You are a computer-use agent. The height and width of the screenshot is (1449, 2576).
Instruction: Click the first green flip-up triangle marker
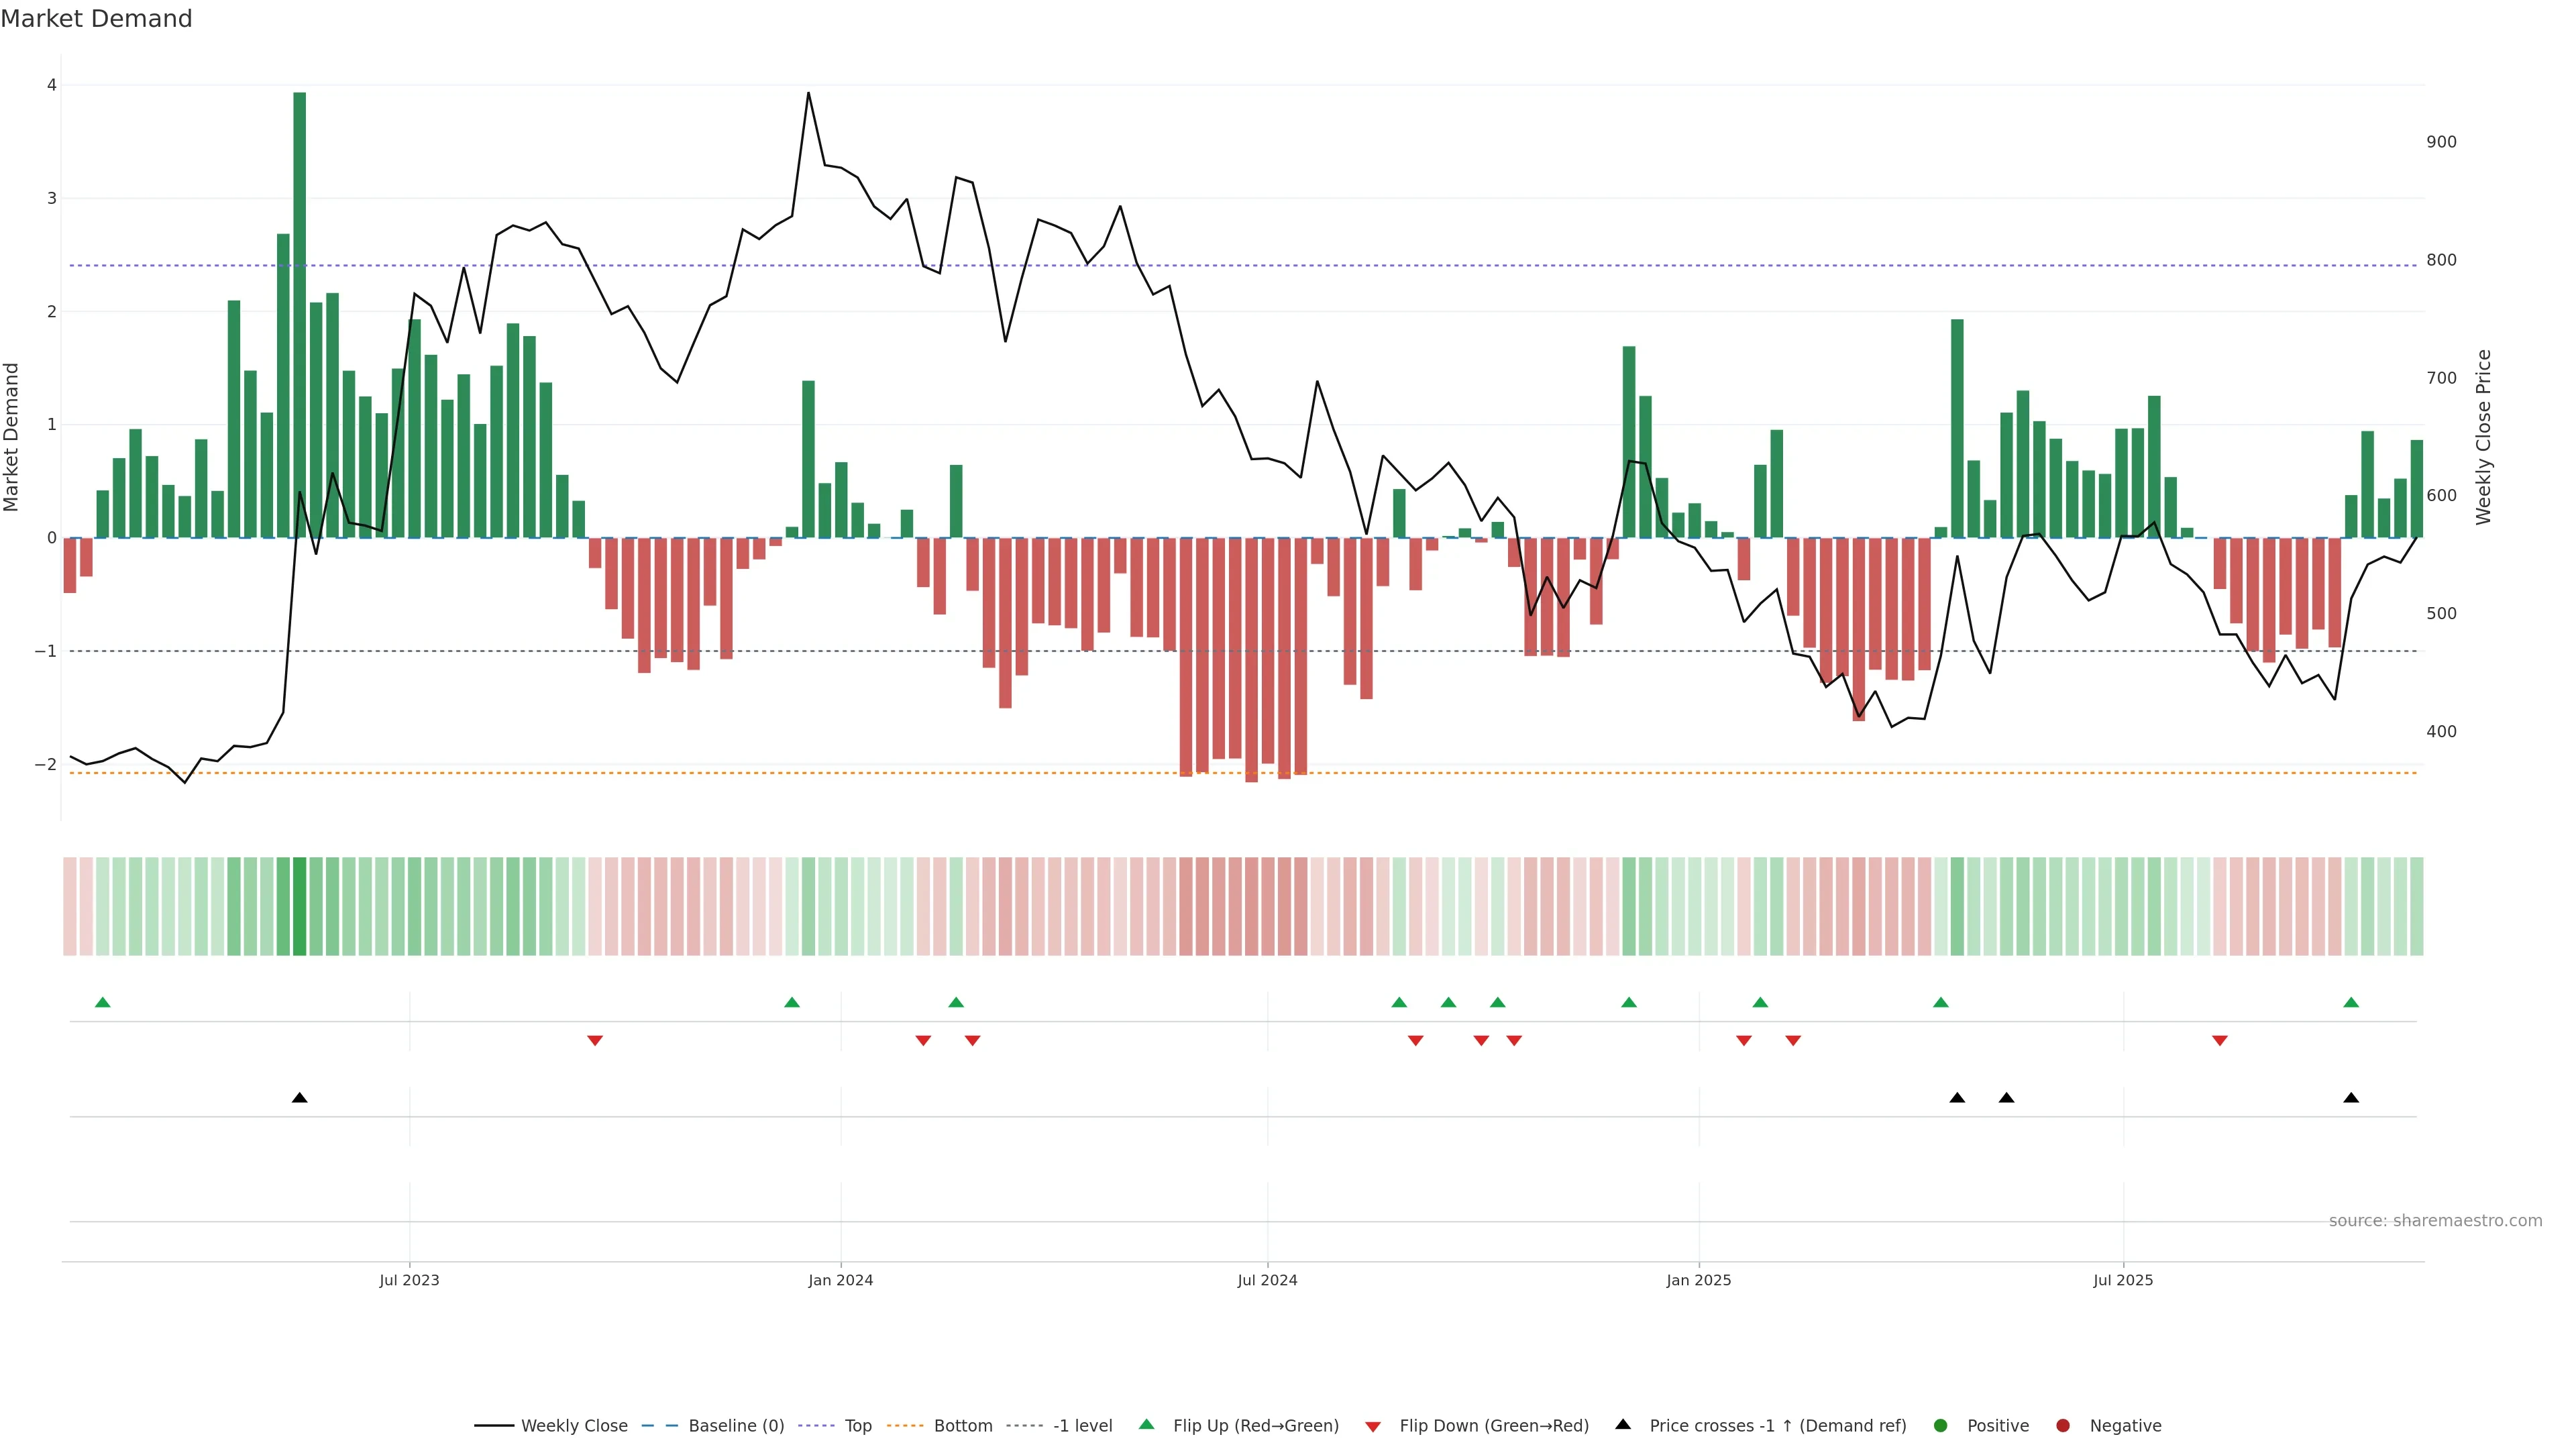coord(102,1003)
